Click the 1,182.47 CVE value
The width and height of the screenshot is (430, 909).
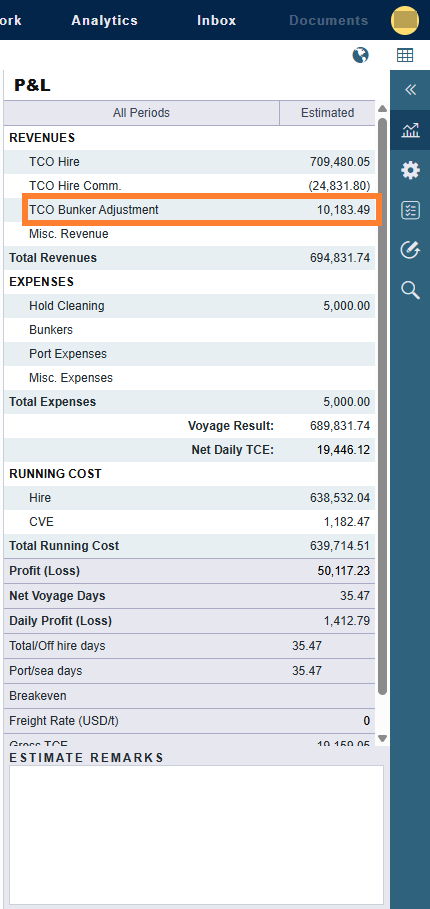click(x=347, y=522)
